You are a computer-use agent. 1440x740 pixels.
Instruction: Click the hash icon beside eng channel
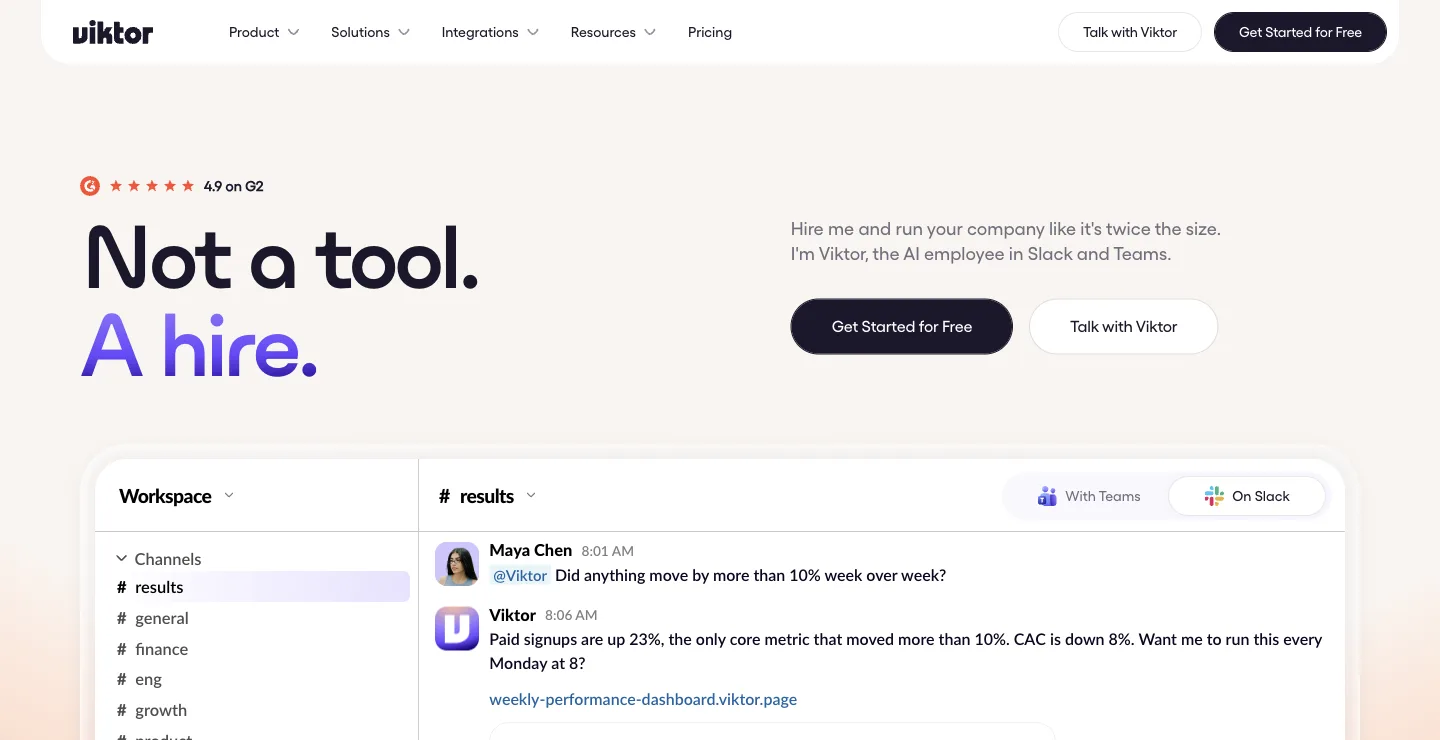[x=122, y=679]
